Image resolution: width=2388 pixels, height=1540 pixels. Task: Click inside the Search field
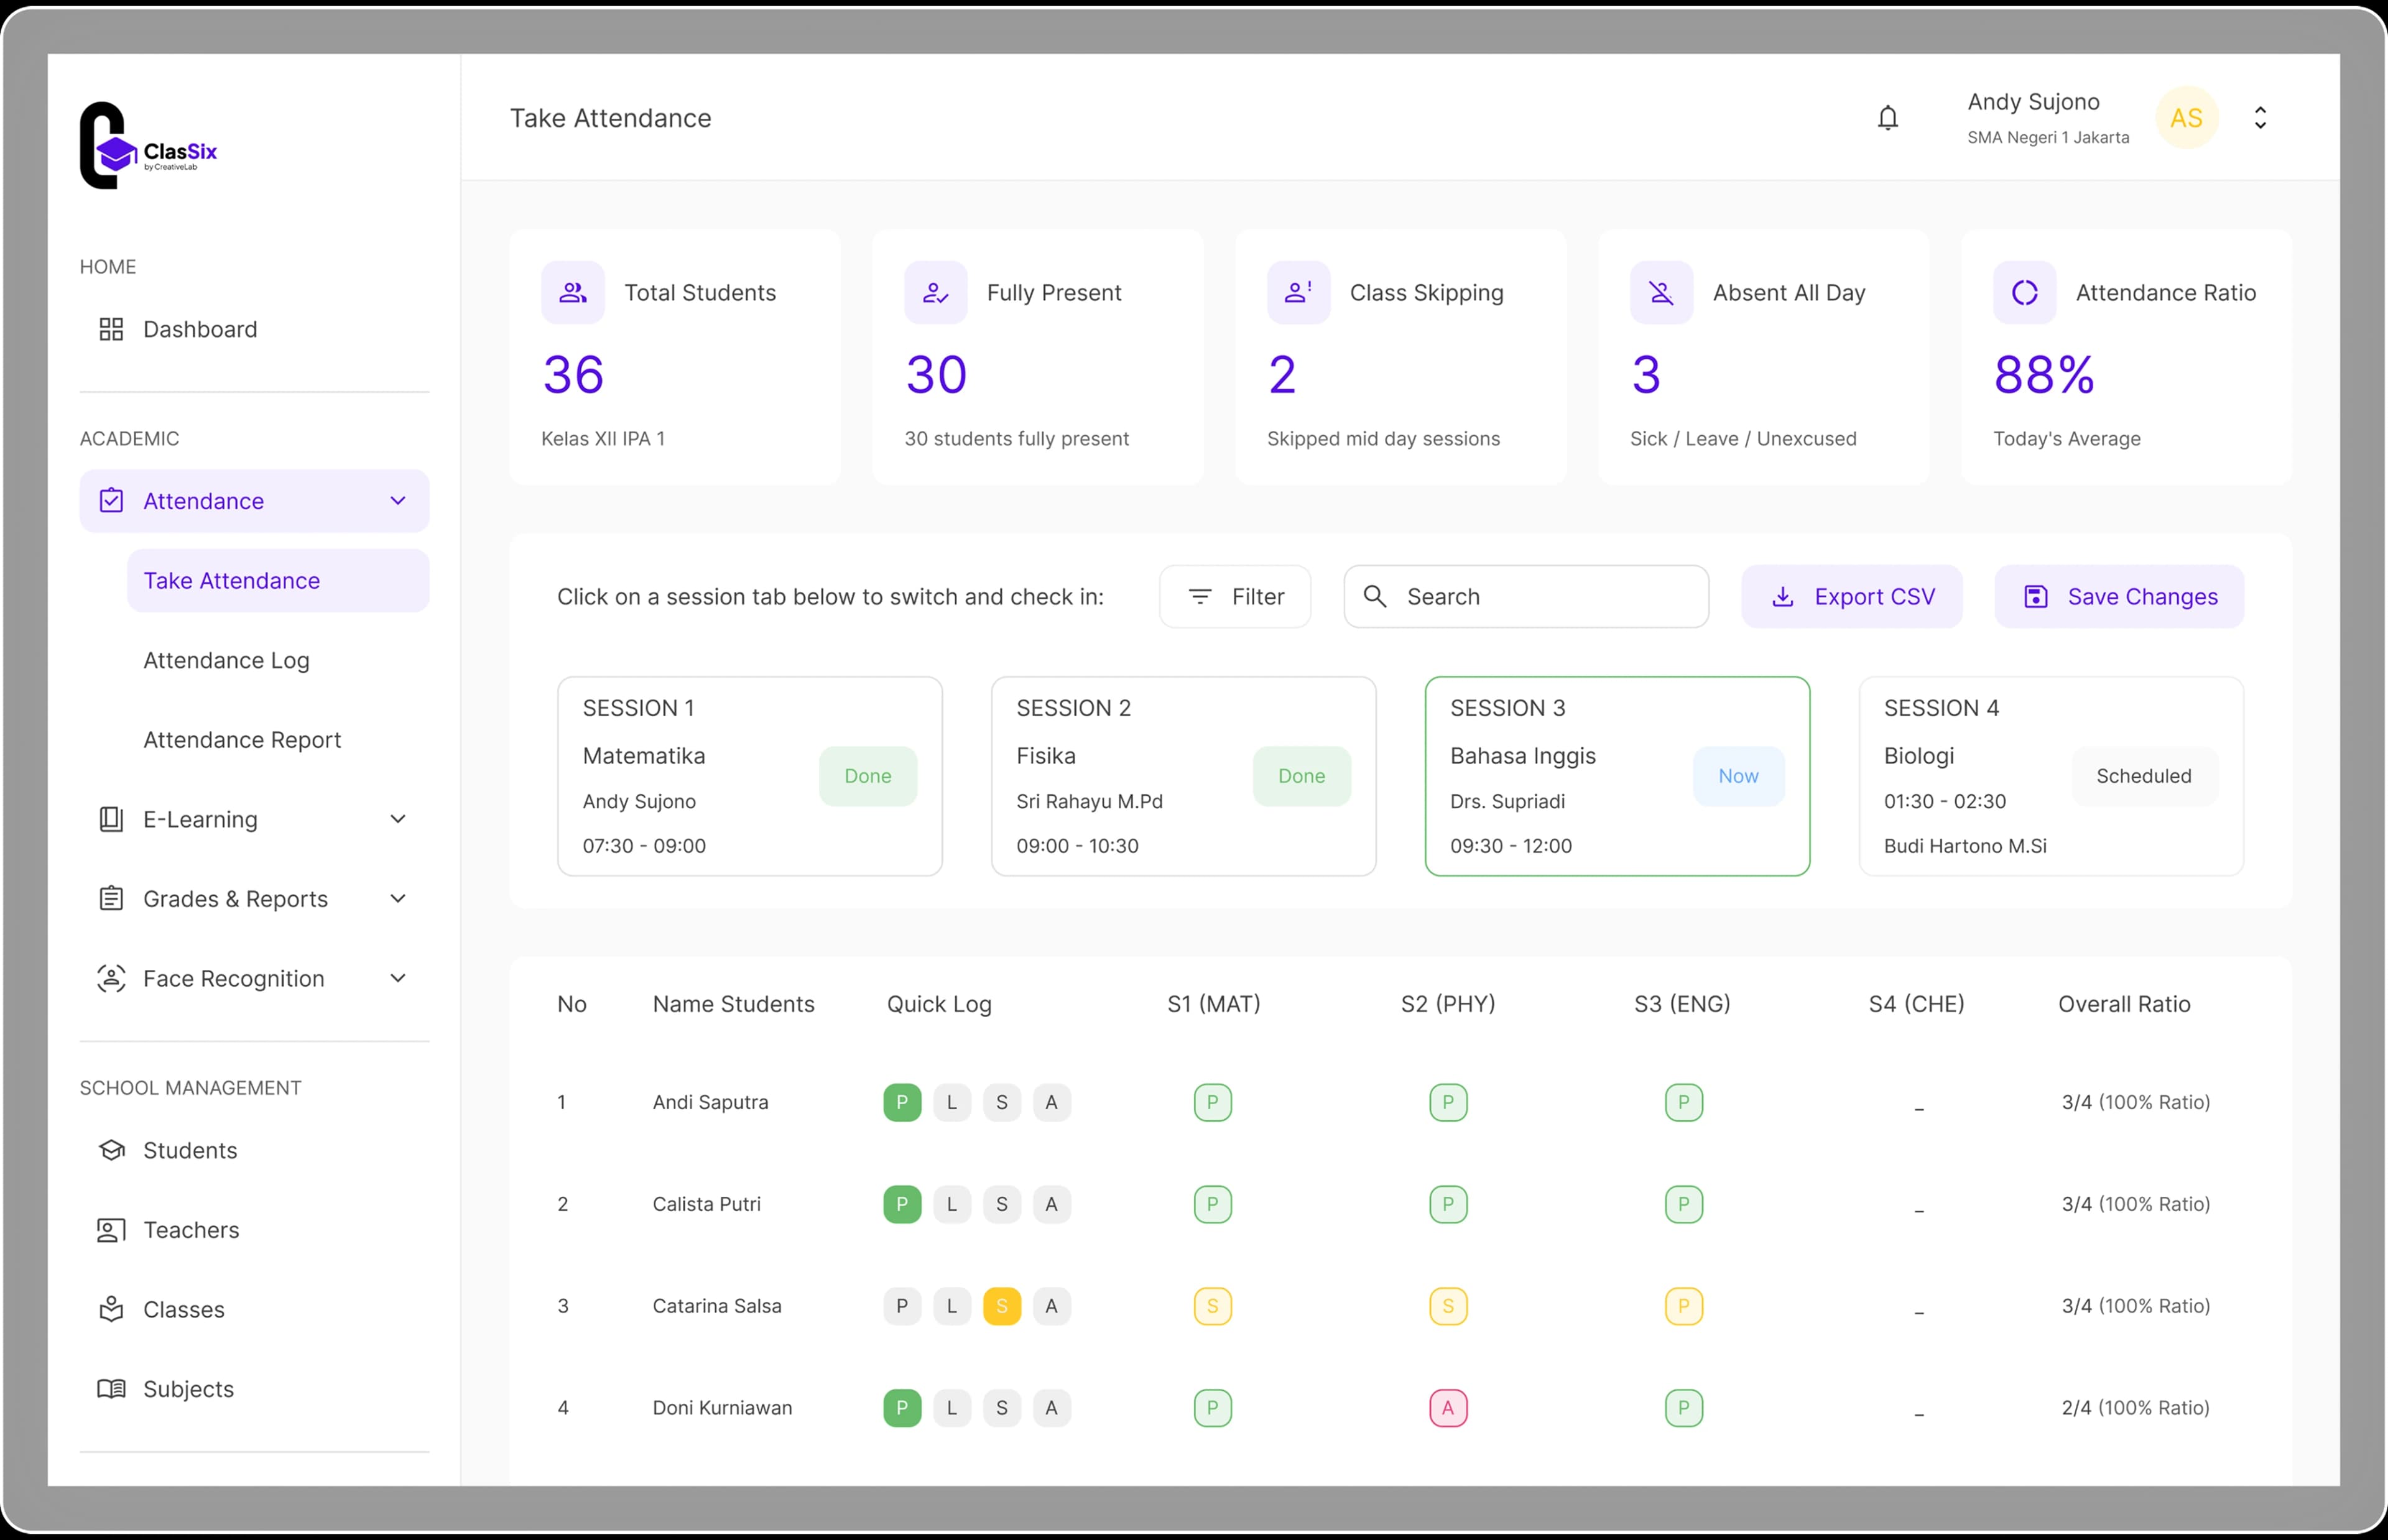click(1526, 596)
